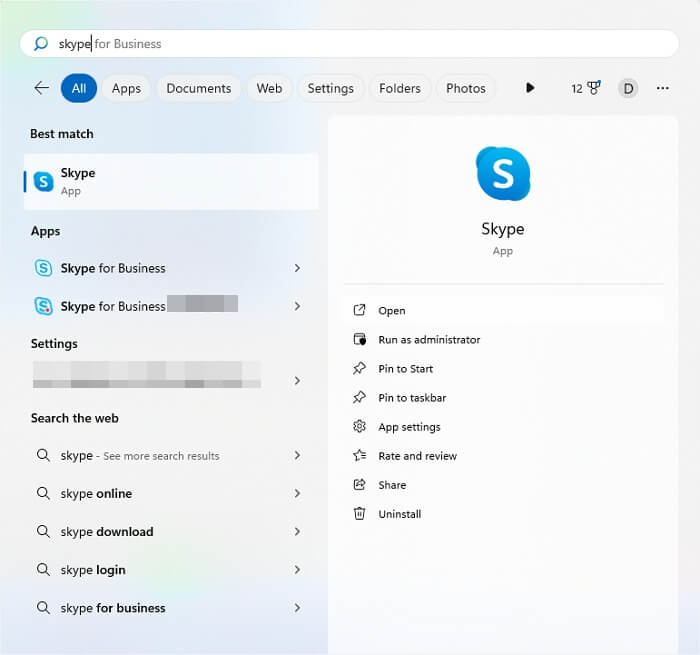The image size is (700, 655).
Task: Select the "skype online" web suggestion
Action: [x=96, y=493]
